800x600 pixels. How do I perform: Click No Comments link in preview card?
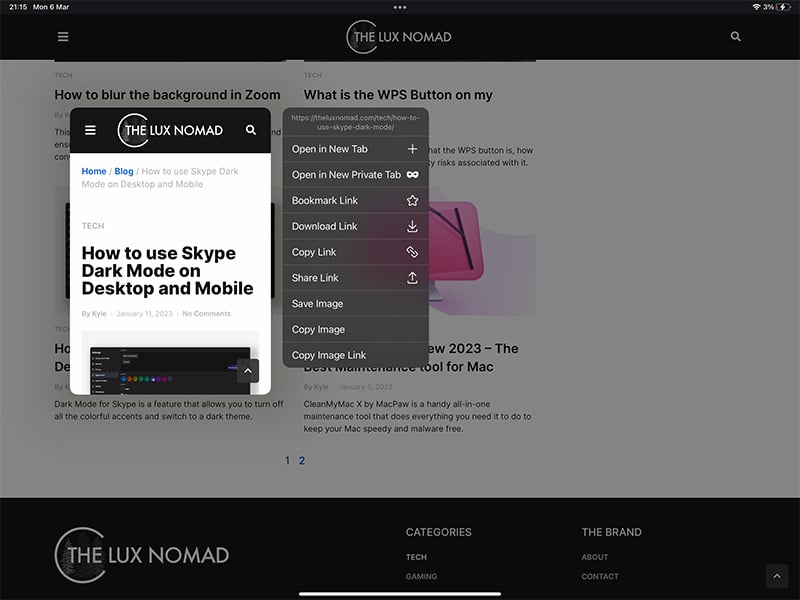[x=207, y=313]
